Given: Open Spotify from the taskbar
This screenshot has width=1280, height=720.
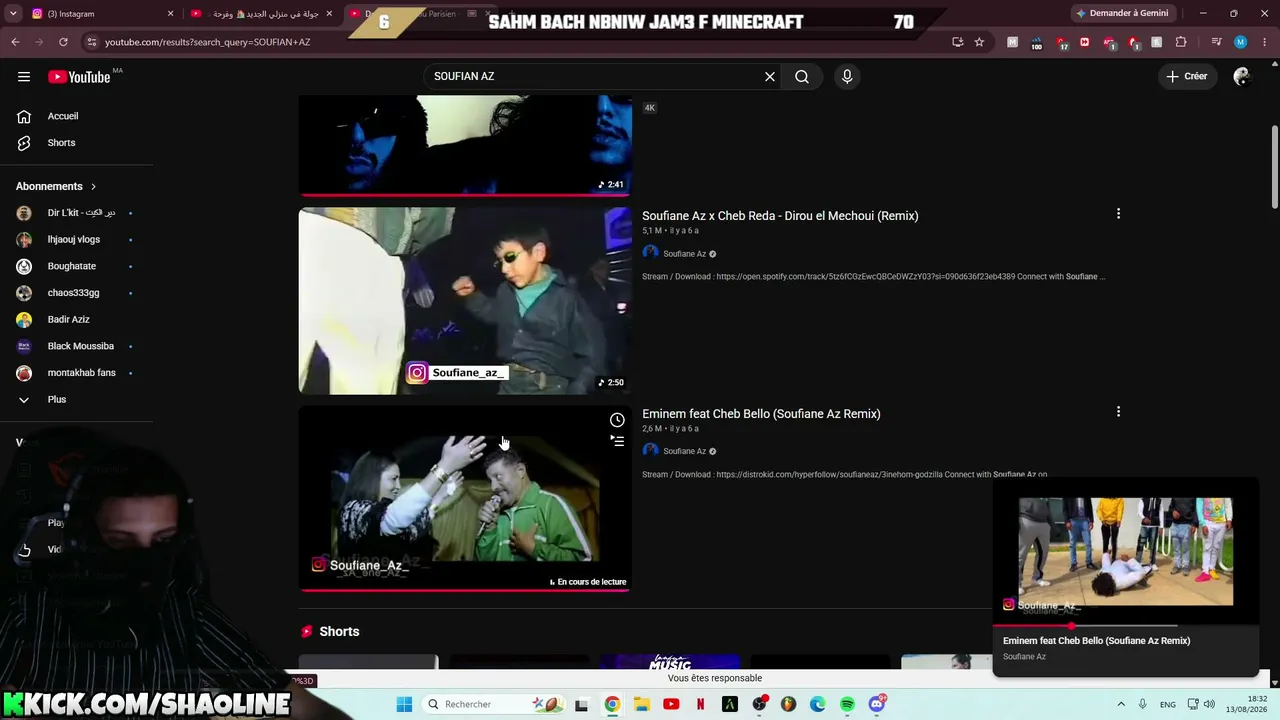Looking at the screenshot, I should (847, 704).
